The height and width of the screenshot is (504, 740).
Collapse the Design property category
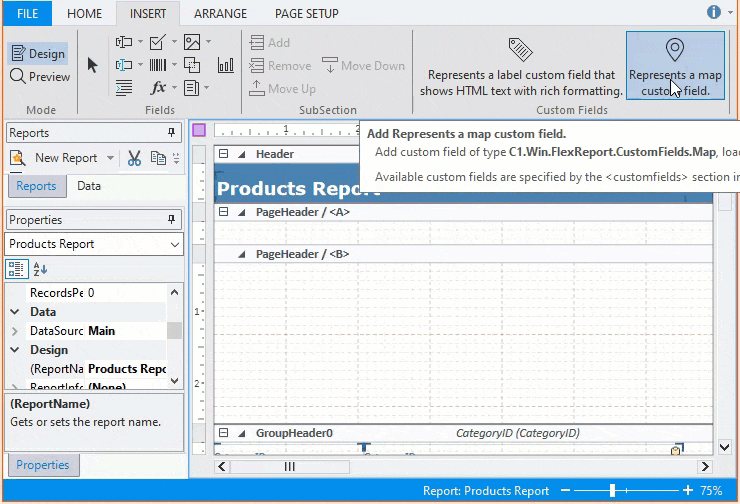(15, 350)
